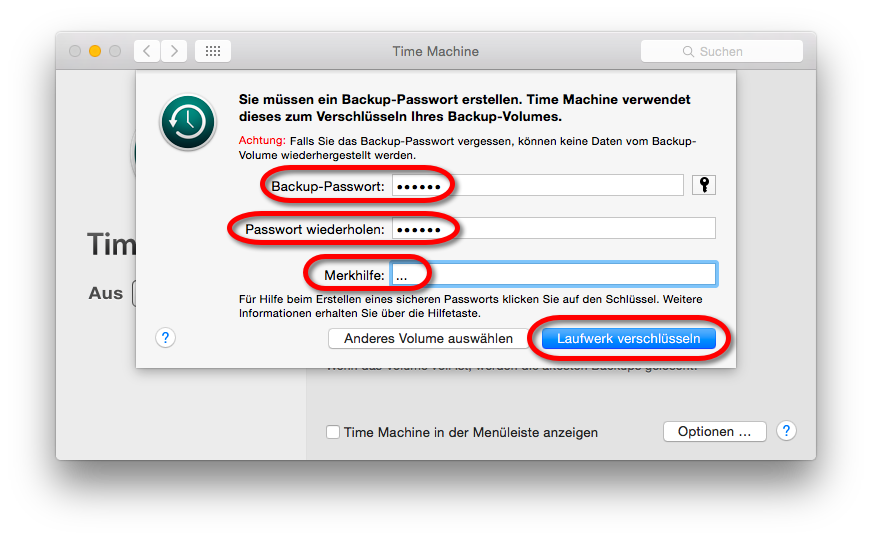Click Laufwerk verschlüsseln button
Image resolution: width=872 pixels, height=540 pixels.
coord(628,339)
